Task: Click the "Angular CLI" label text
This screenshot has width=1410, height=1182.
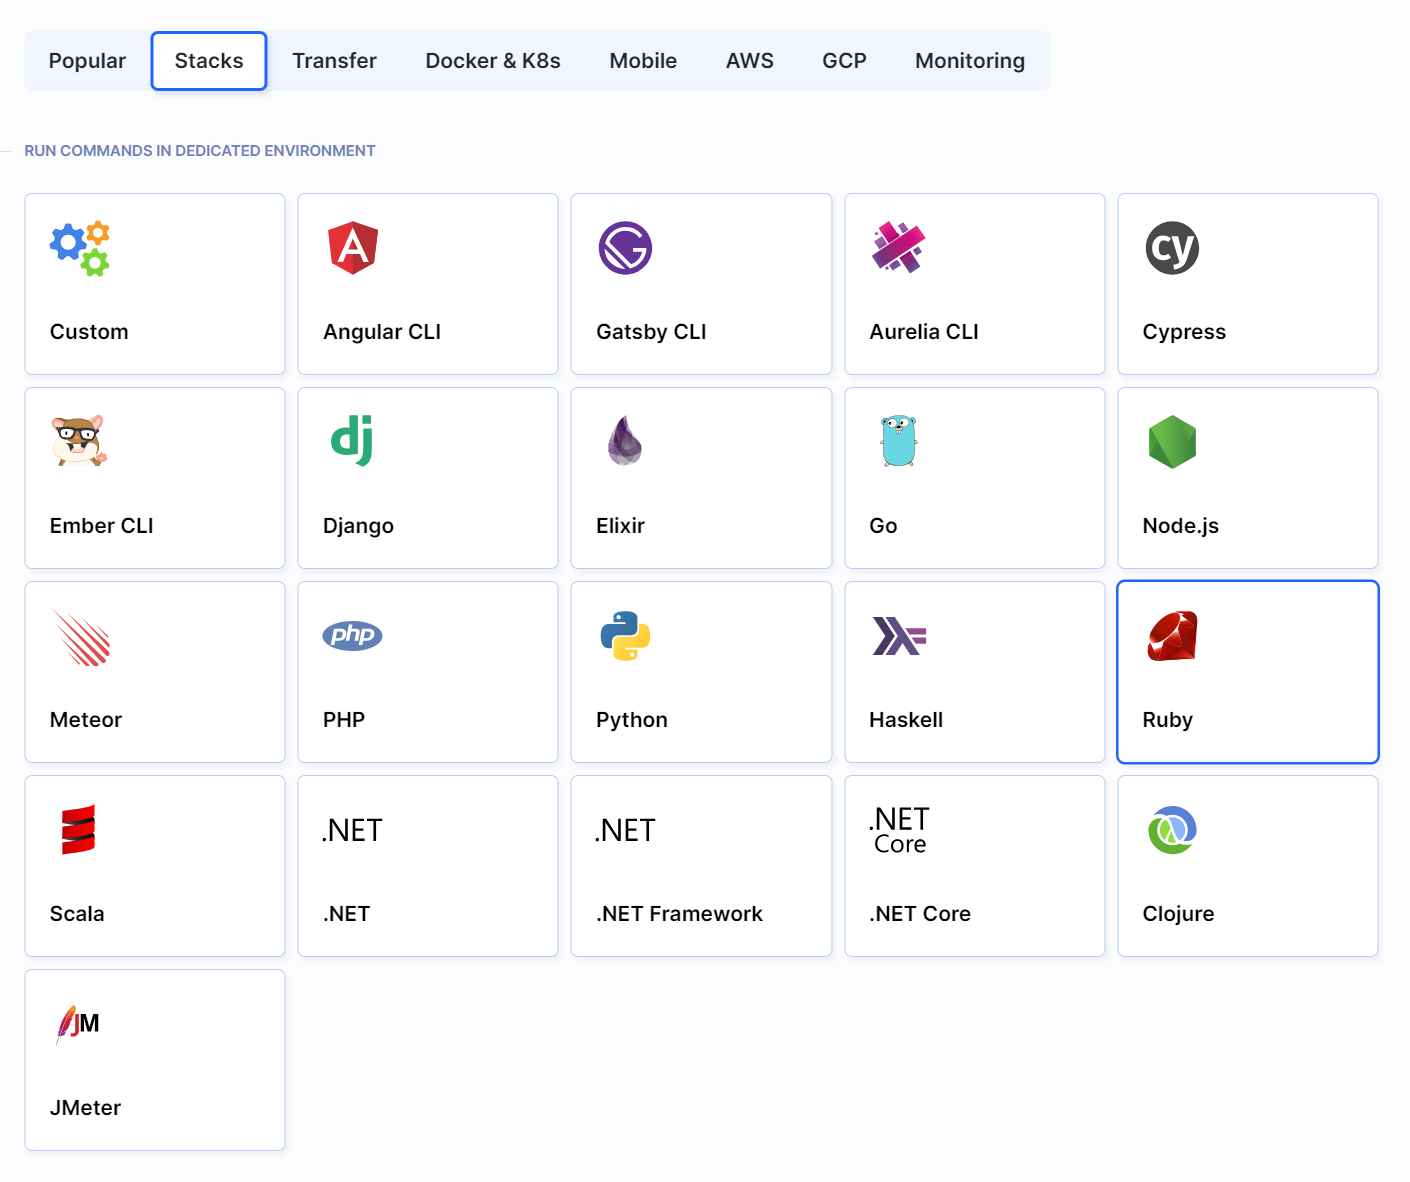Action: [x=382, y=332]
